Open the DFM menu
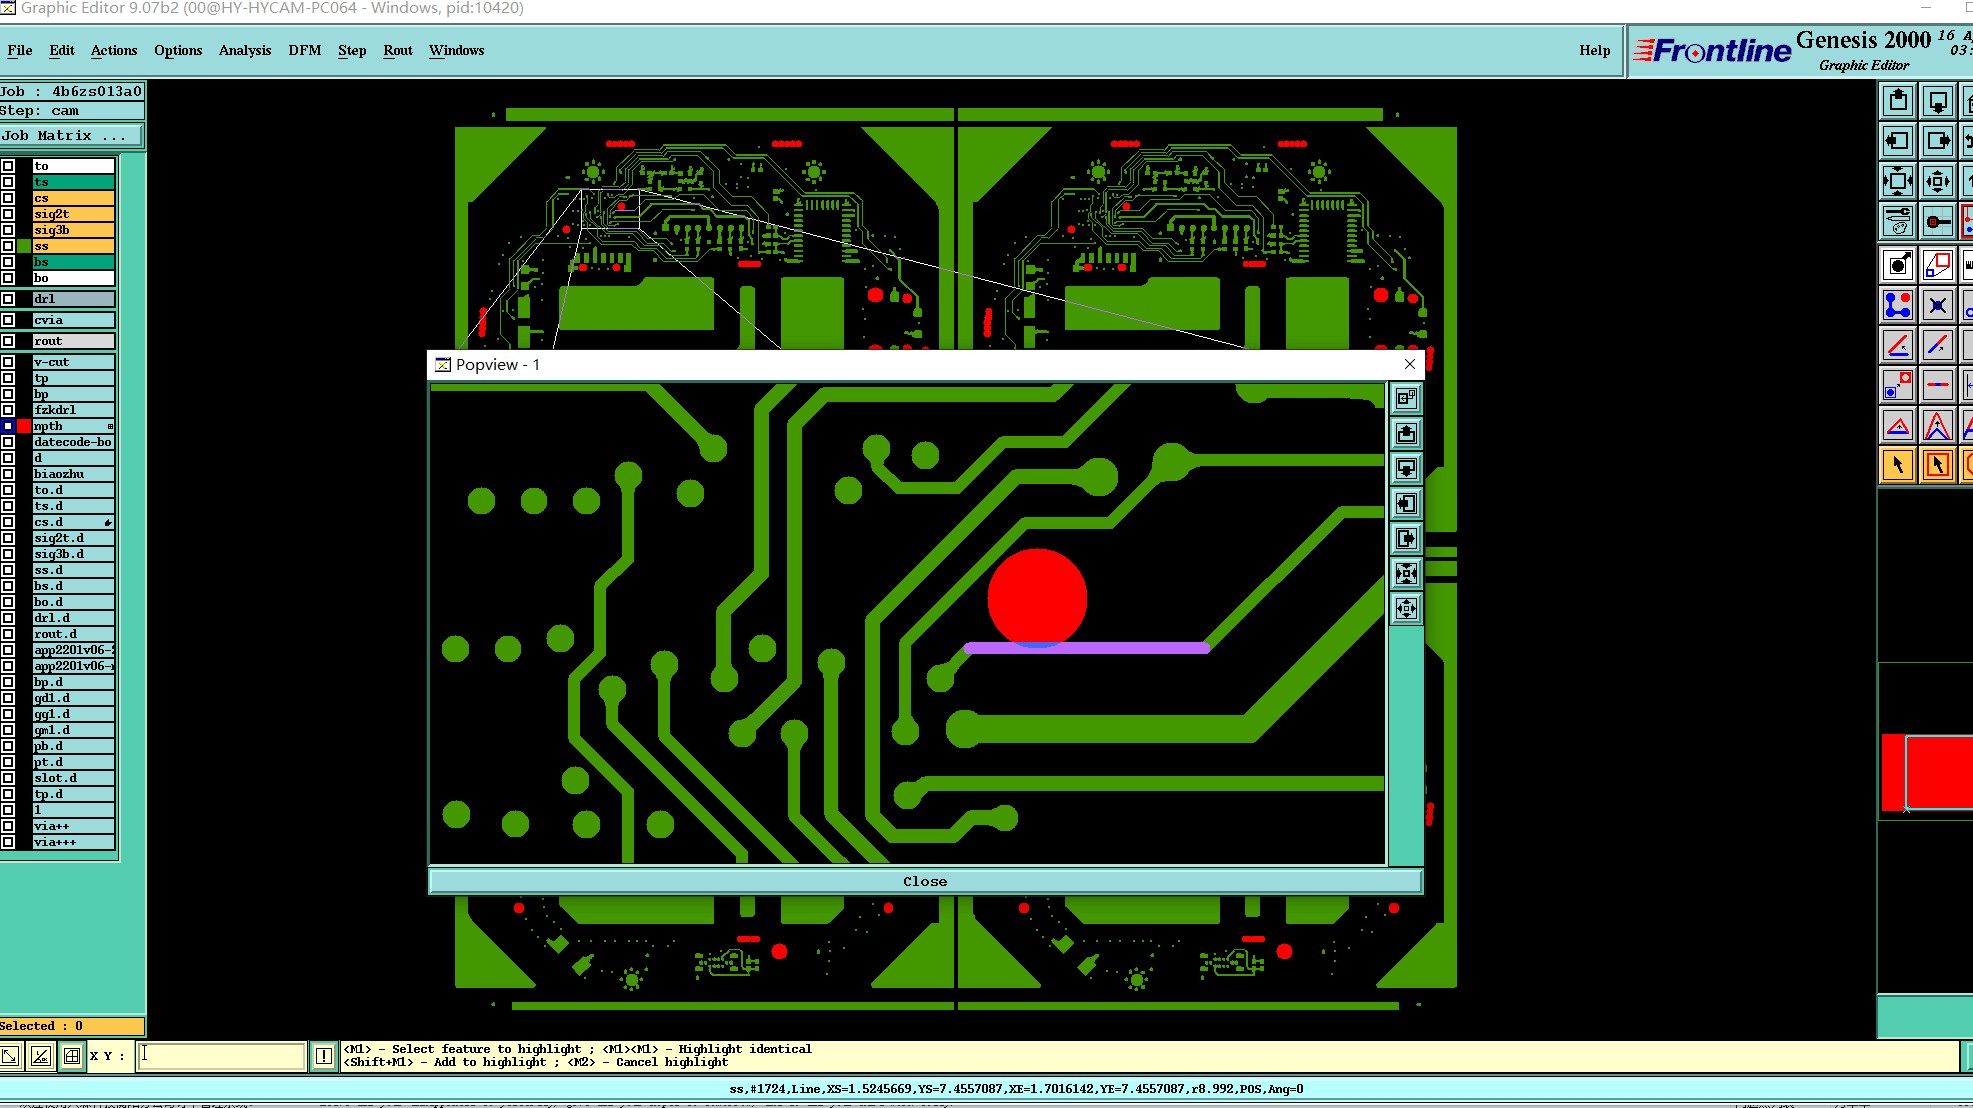 [x=304, y=50]
